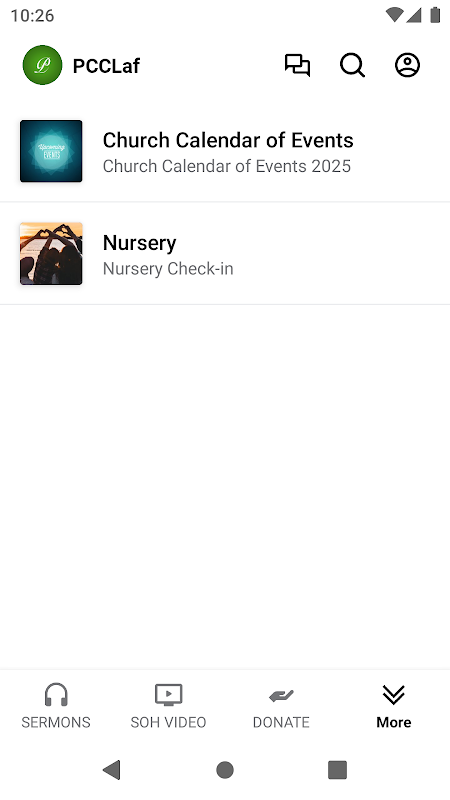Tap the Android home circle button
This screenshot has height=800, width=450.
(x=225, y=770)
